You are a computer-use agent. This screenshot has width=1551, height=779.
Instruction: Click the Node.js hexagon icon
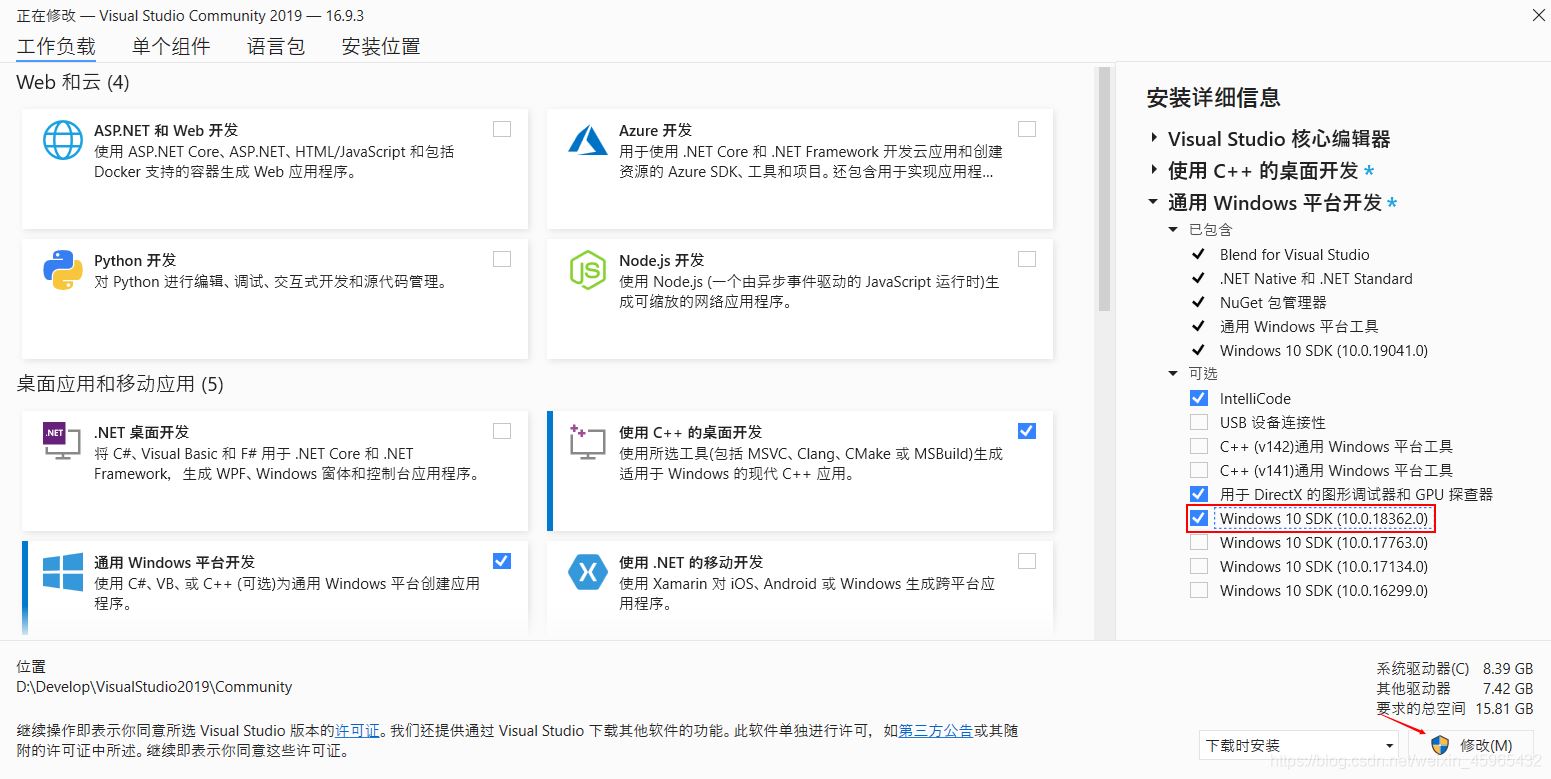[x=587, y=270]
